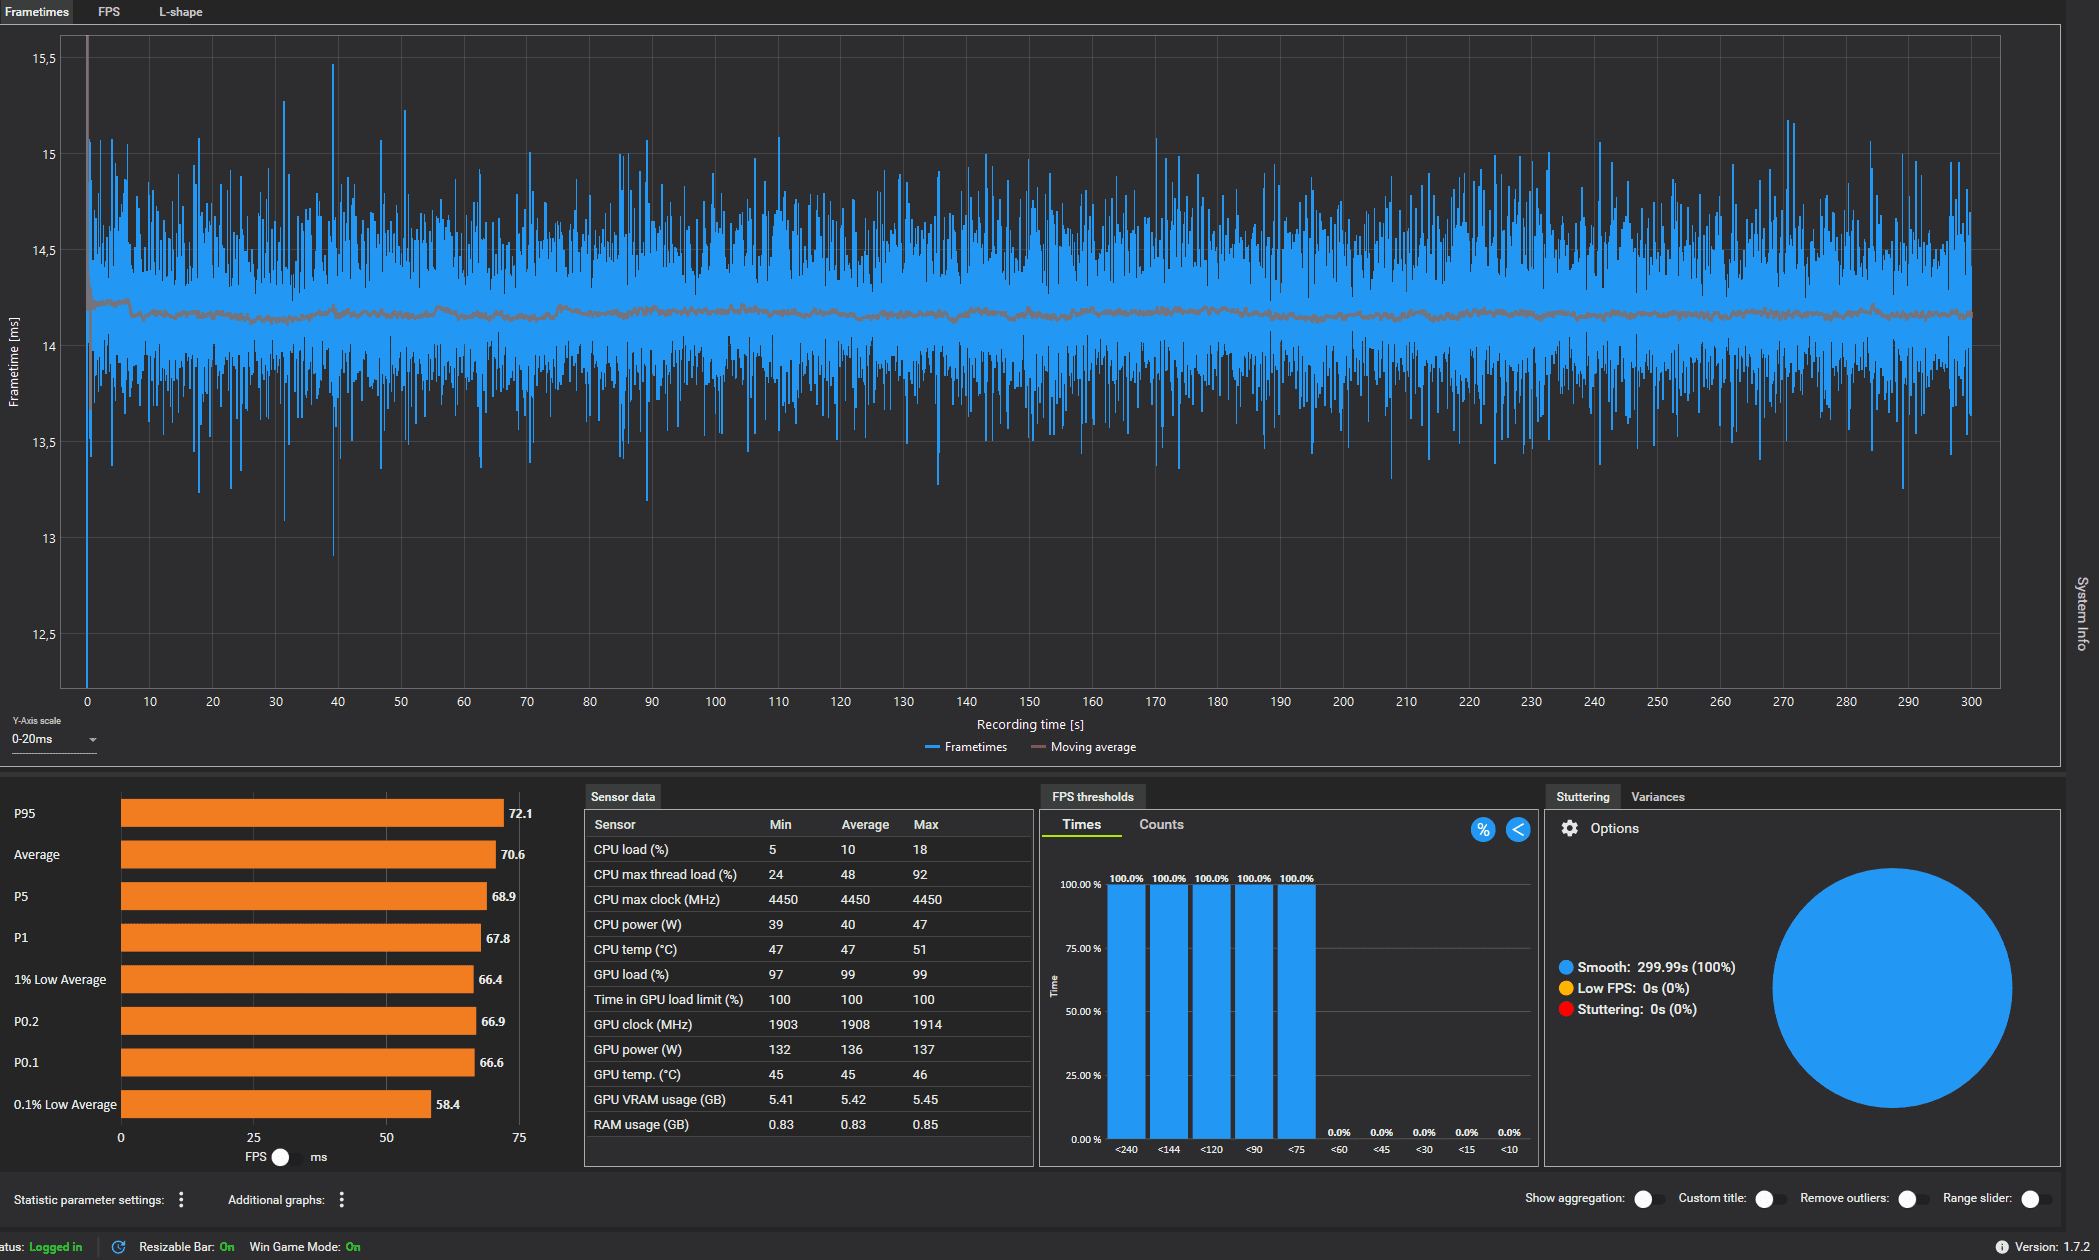Click the refresh icon in status bar

118,1247
